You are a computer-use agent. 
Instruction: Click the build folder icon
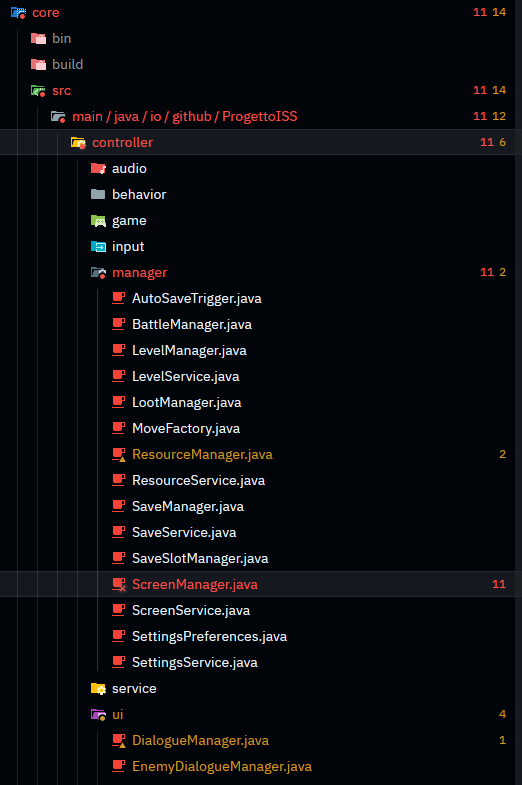(x=39, y=65)
